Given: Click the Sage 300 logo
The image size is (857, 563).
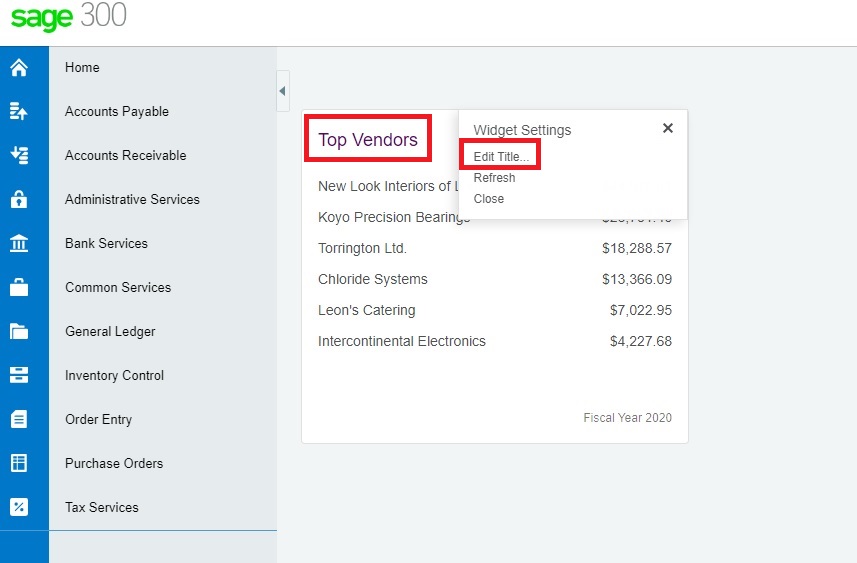Looking at the screenshot, I should [x=69, y=17].
